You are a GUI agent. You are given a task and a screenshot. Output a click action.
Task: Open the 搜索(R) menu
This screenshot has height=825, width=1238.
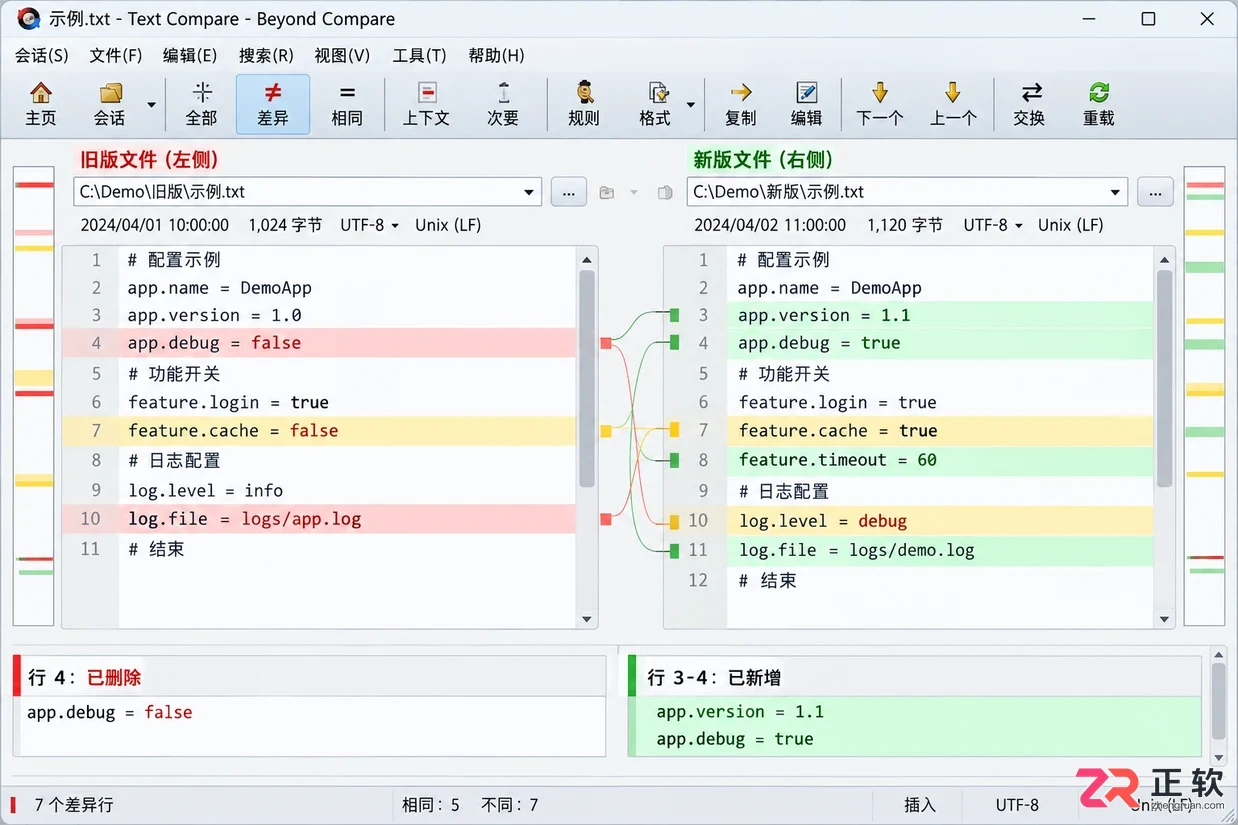(x=266, y=55)
